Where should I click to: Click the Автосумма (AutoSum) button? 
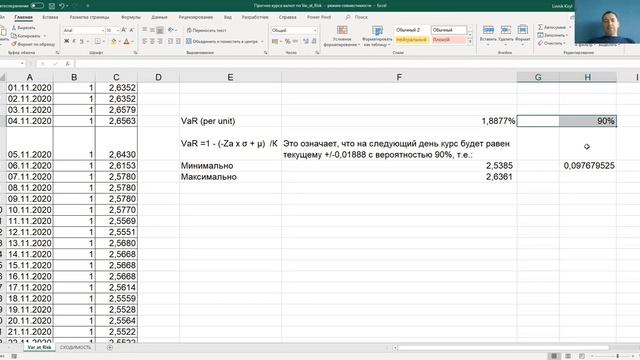pyautogui.click(x=553, y=27)
